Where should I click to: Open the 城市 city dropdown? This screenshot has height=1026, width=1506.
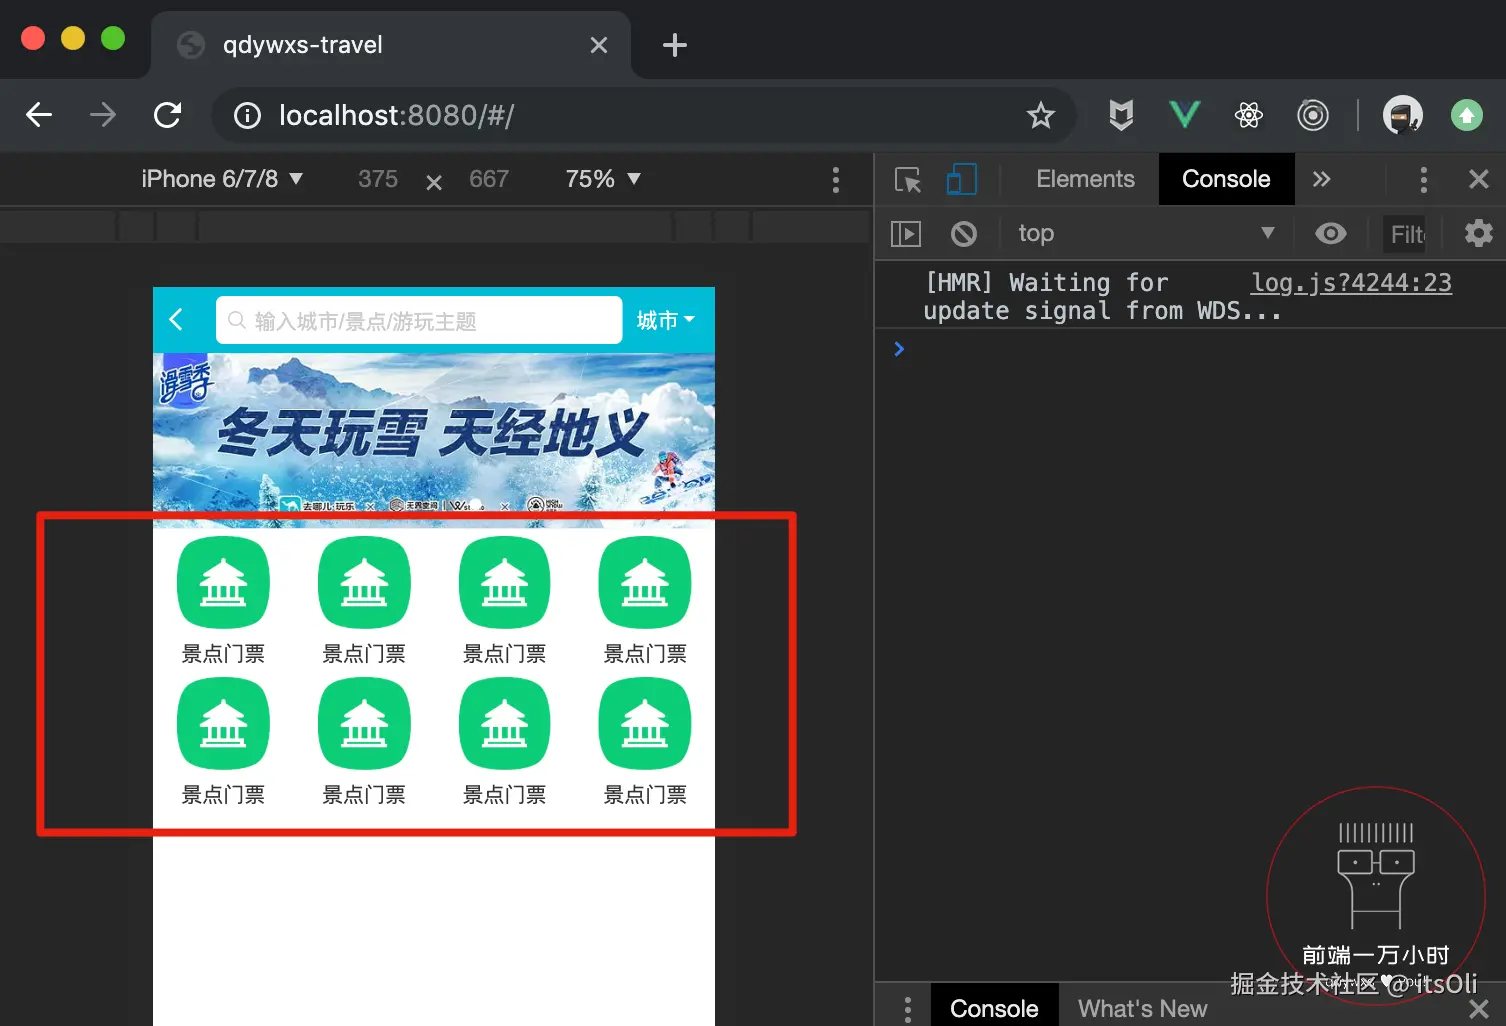point(665,320)
